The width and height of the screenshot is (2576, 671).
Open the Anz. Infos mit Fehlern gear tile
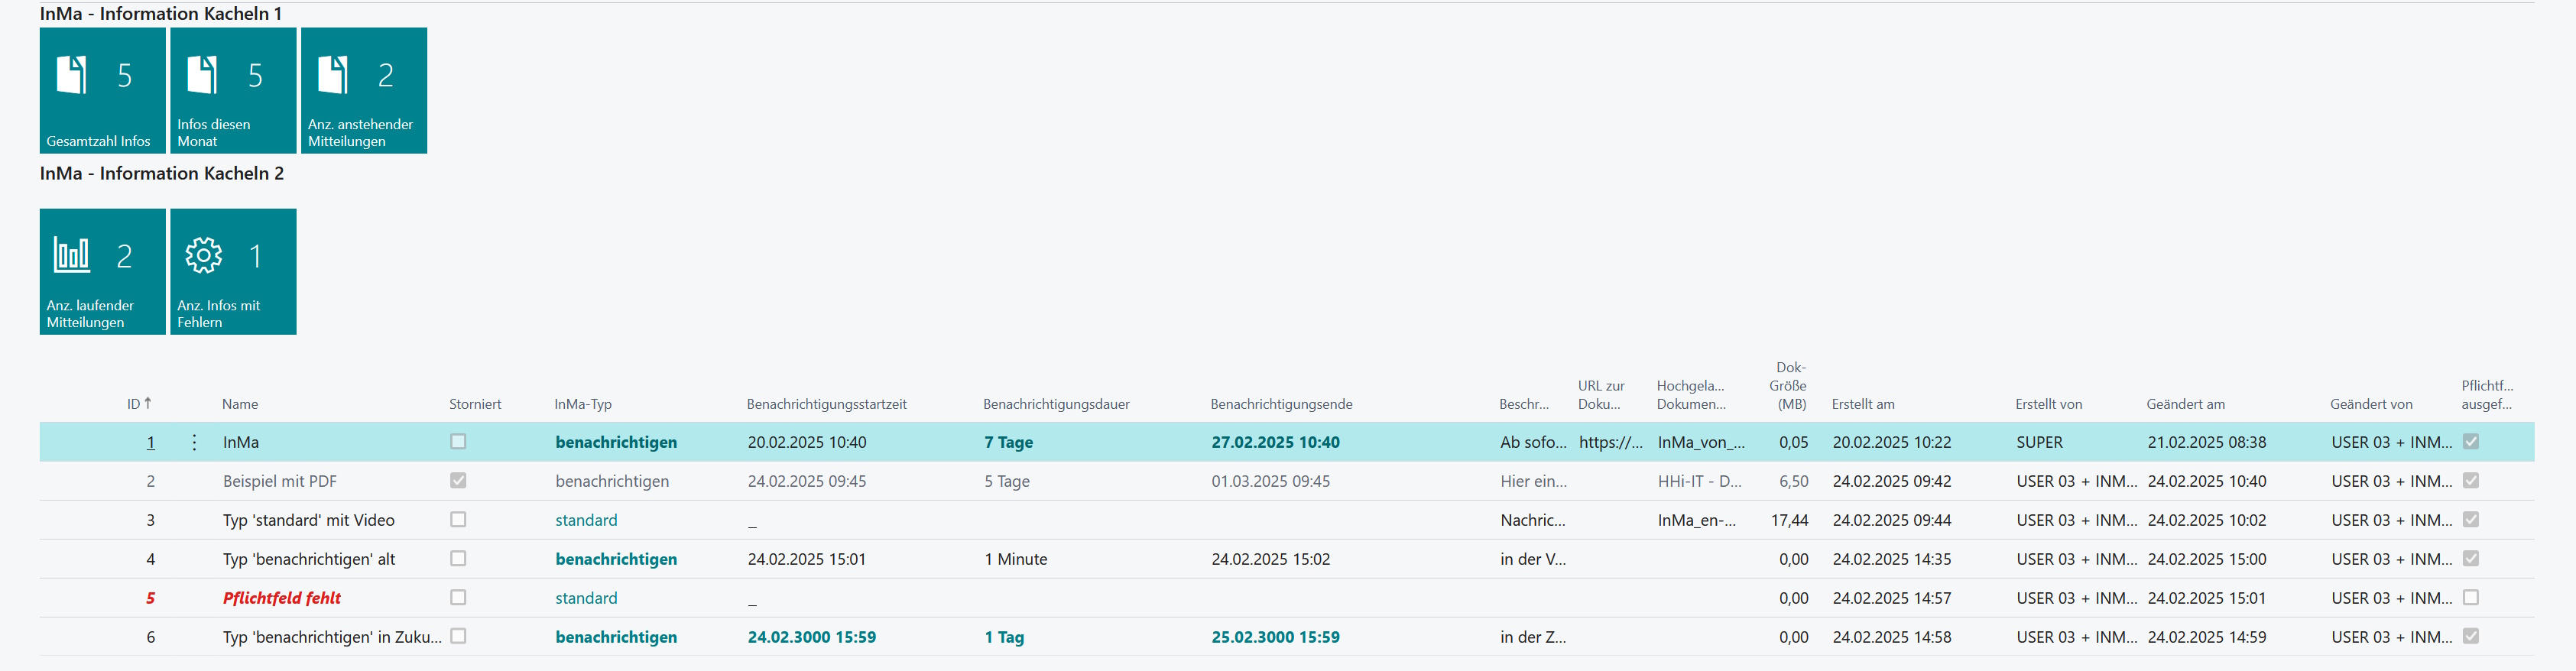coord(233,271)
